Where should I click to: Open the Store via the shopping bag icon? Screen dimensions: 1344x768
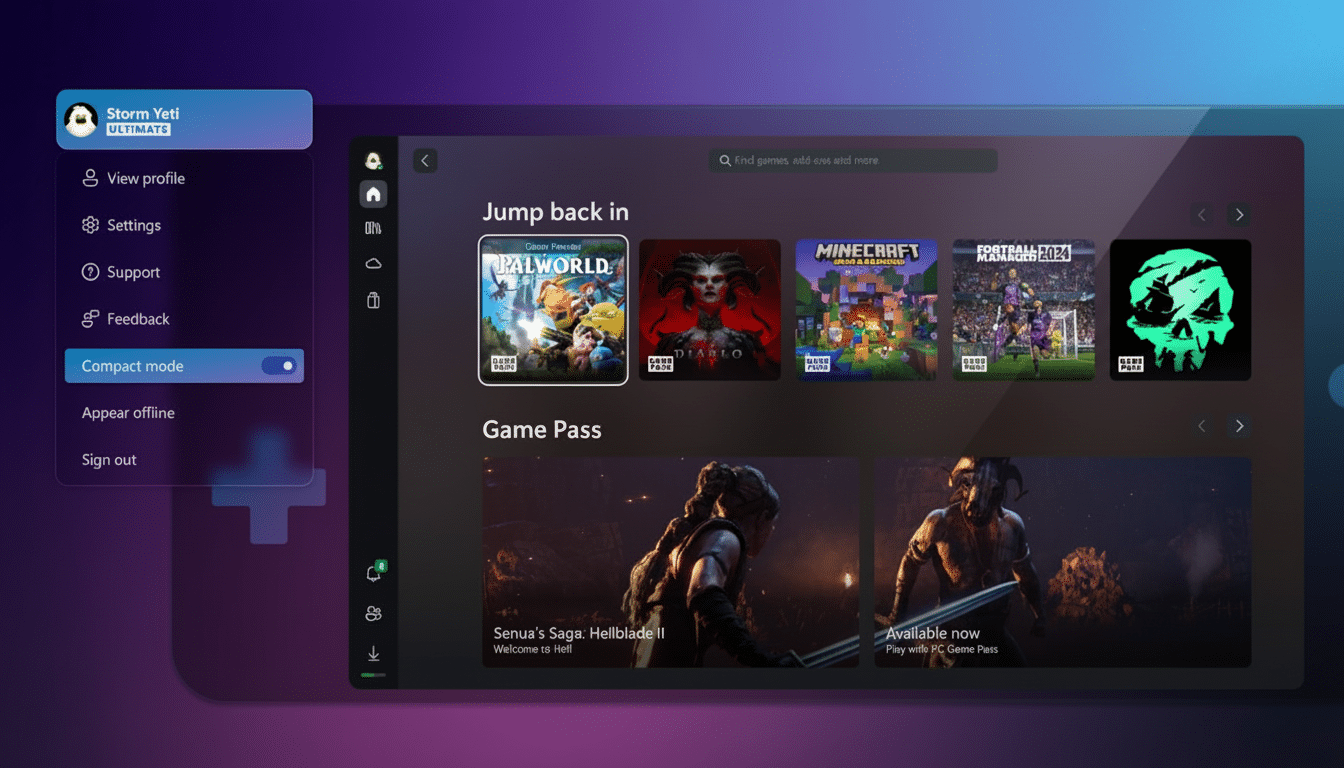click(373, 300)
